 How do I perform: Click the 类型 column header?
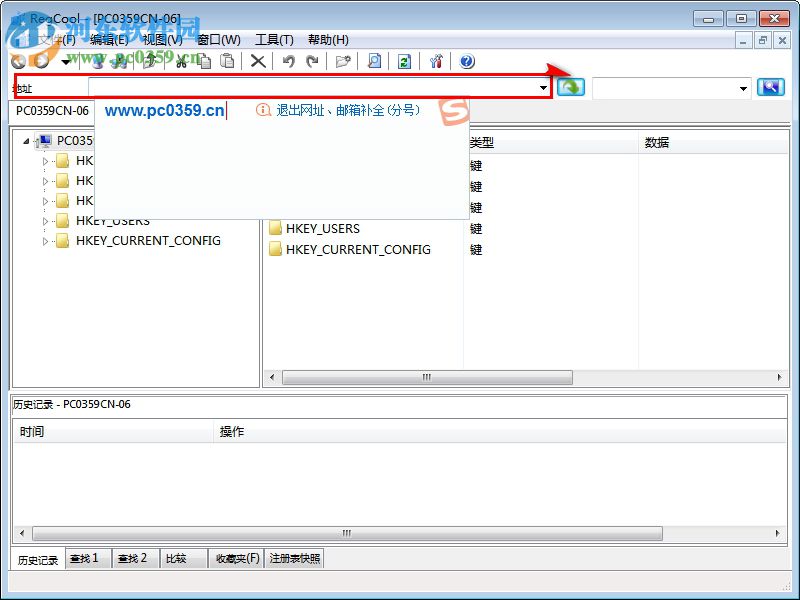(551, 142)
